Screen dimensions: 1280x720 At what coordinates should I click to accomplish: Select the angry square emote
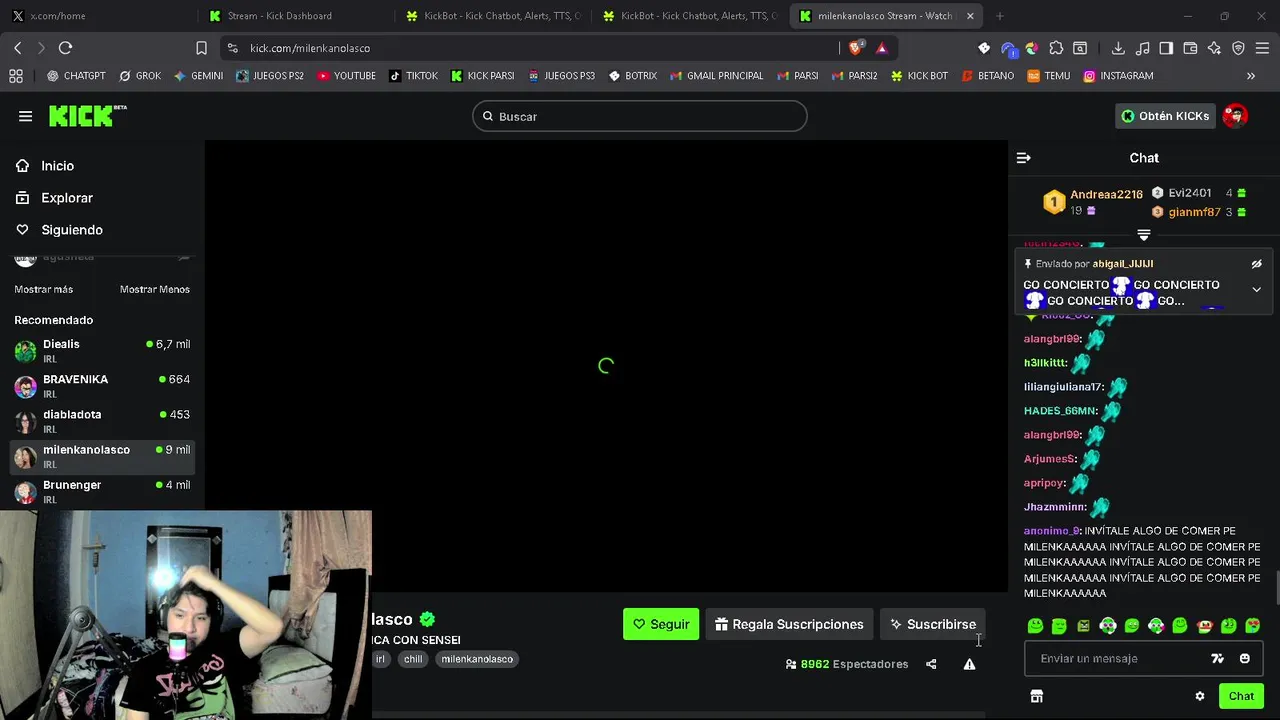1083,626
